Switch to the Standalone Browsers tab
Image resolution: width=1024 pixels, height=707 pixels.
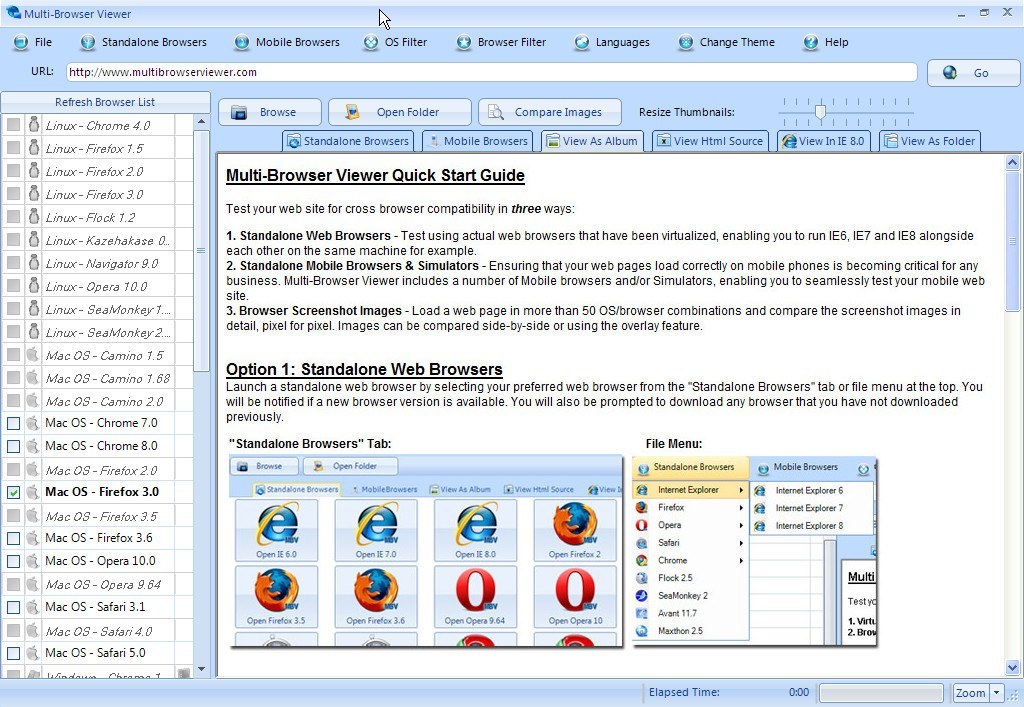[348, 141]
